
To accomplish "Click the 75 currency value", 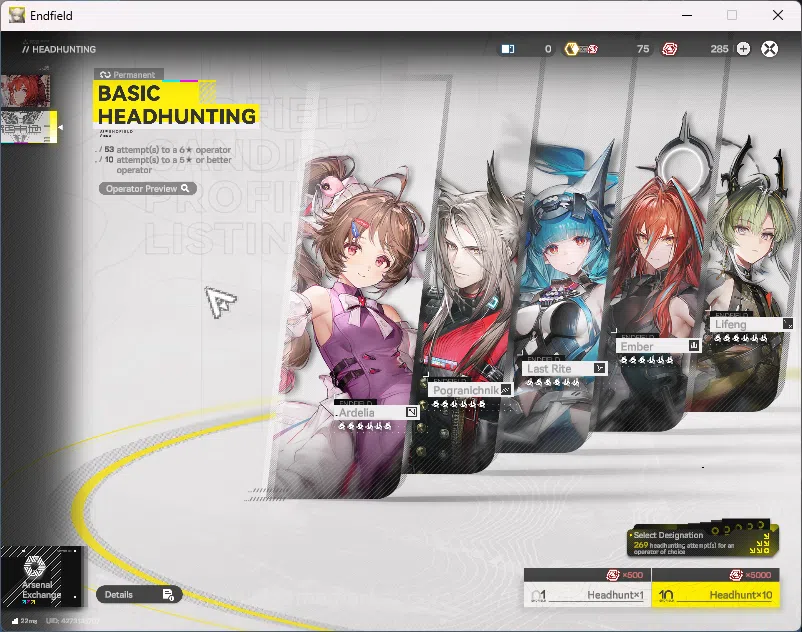I will click(x=643, y=49).
